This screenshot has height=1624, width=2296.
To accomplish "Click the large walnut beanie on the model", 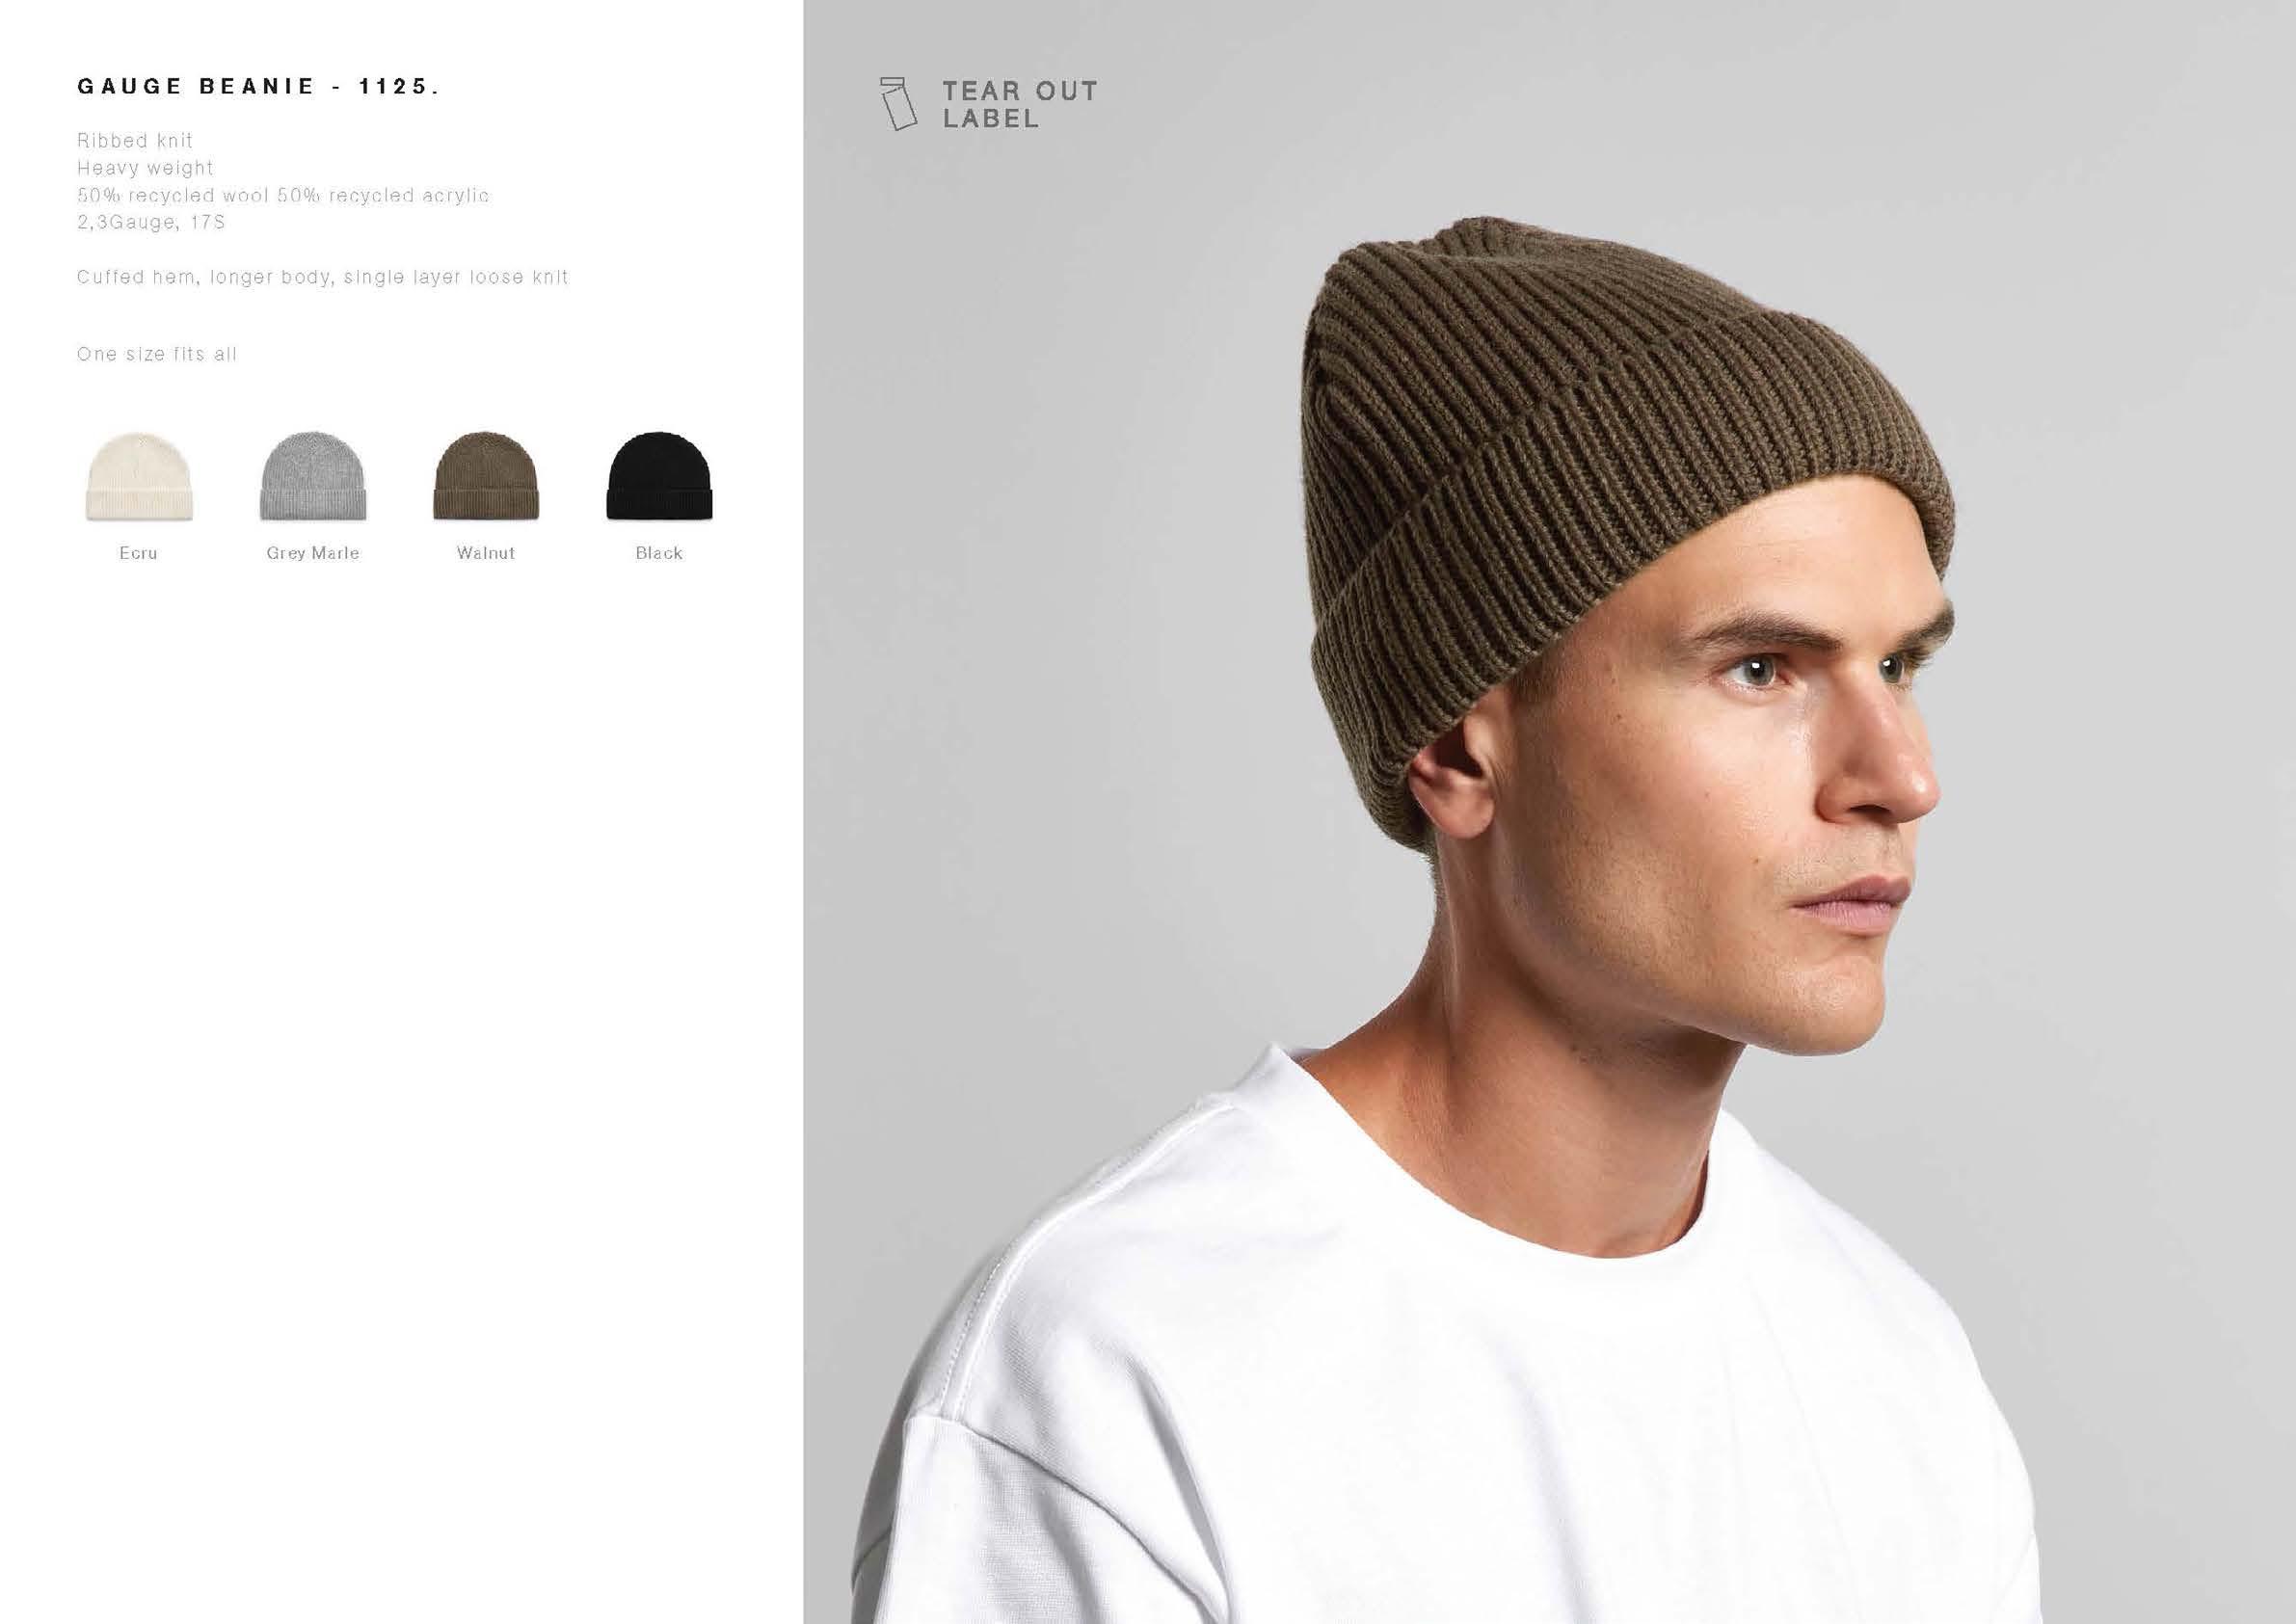I will click(x=1620, y=500).
